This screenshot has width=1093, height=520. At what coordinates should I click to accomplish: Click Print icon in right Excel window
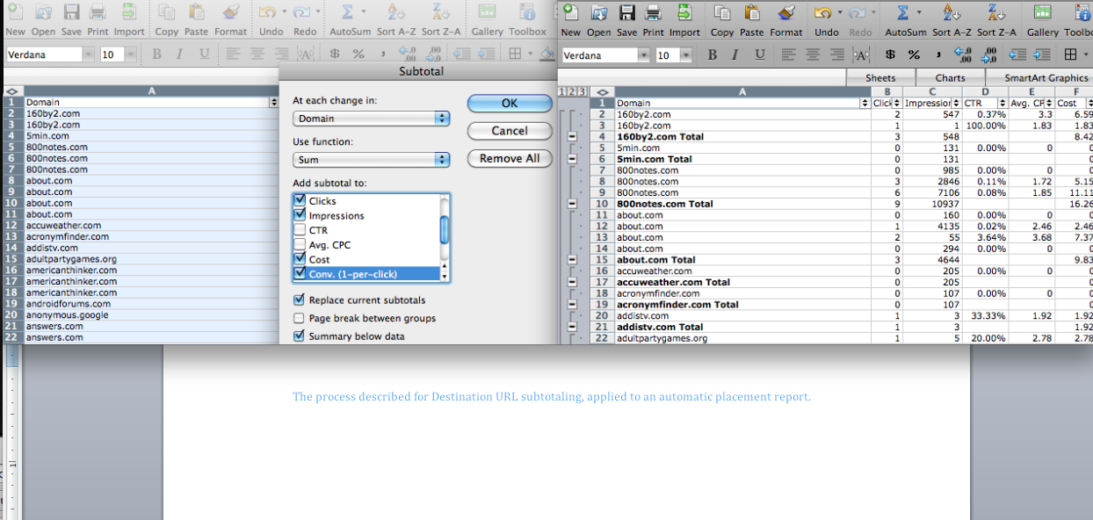coord(653,13)
